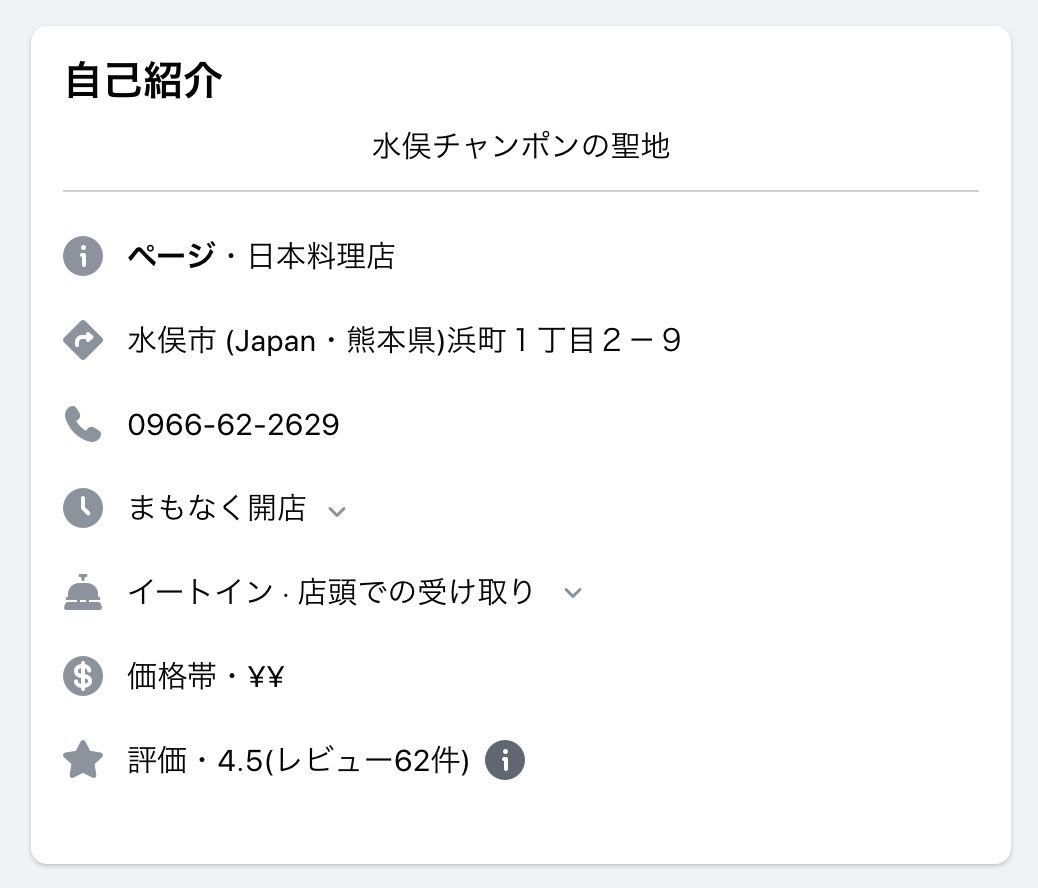Open the rating info icon beside reviews
The width and height of the screenshot is (1038, 888).
coord(505,761)
